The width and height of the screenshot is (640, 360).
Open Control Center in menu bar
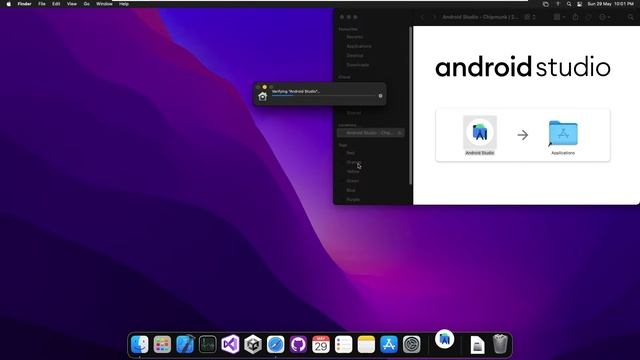[579, 4]
